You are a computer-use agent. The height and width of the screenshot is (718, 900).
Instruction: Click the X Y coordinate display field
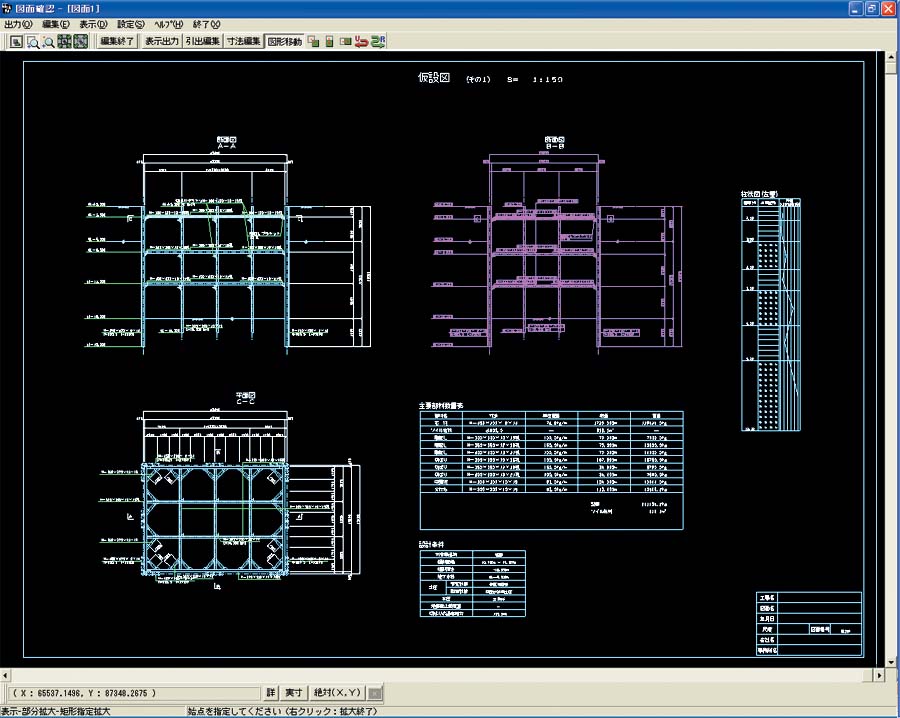pyautogui.click(x=134, y=693)
